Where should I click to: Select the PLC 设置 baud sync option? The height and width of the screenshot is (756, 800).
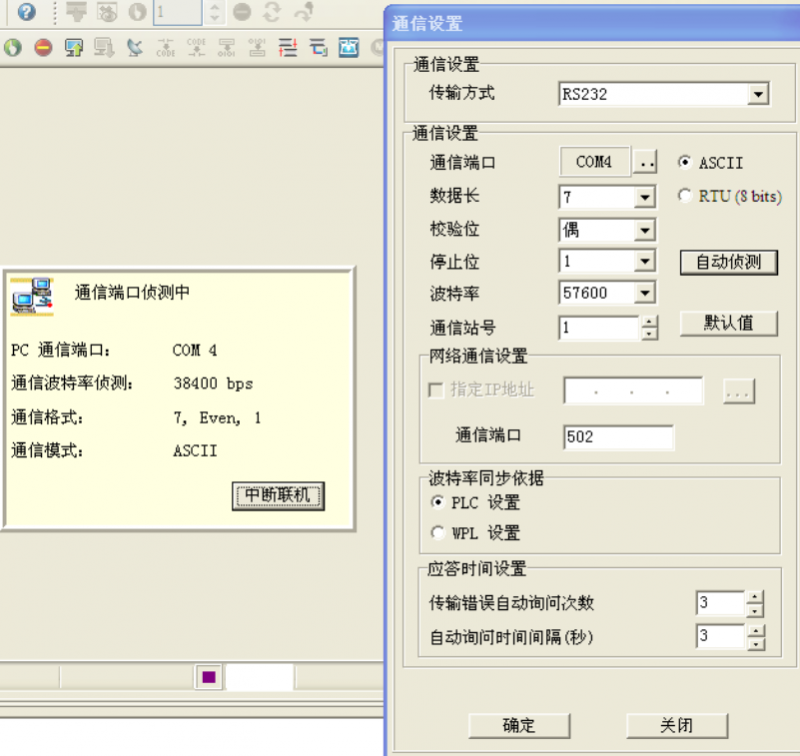coord(437,502)
